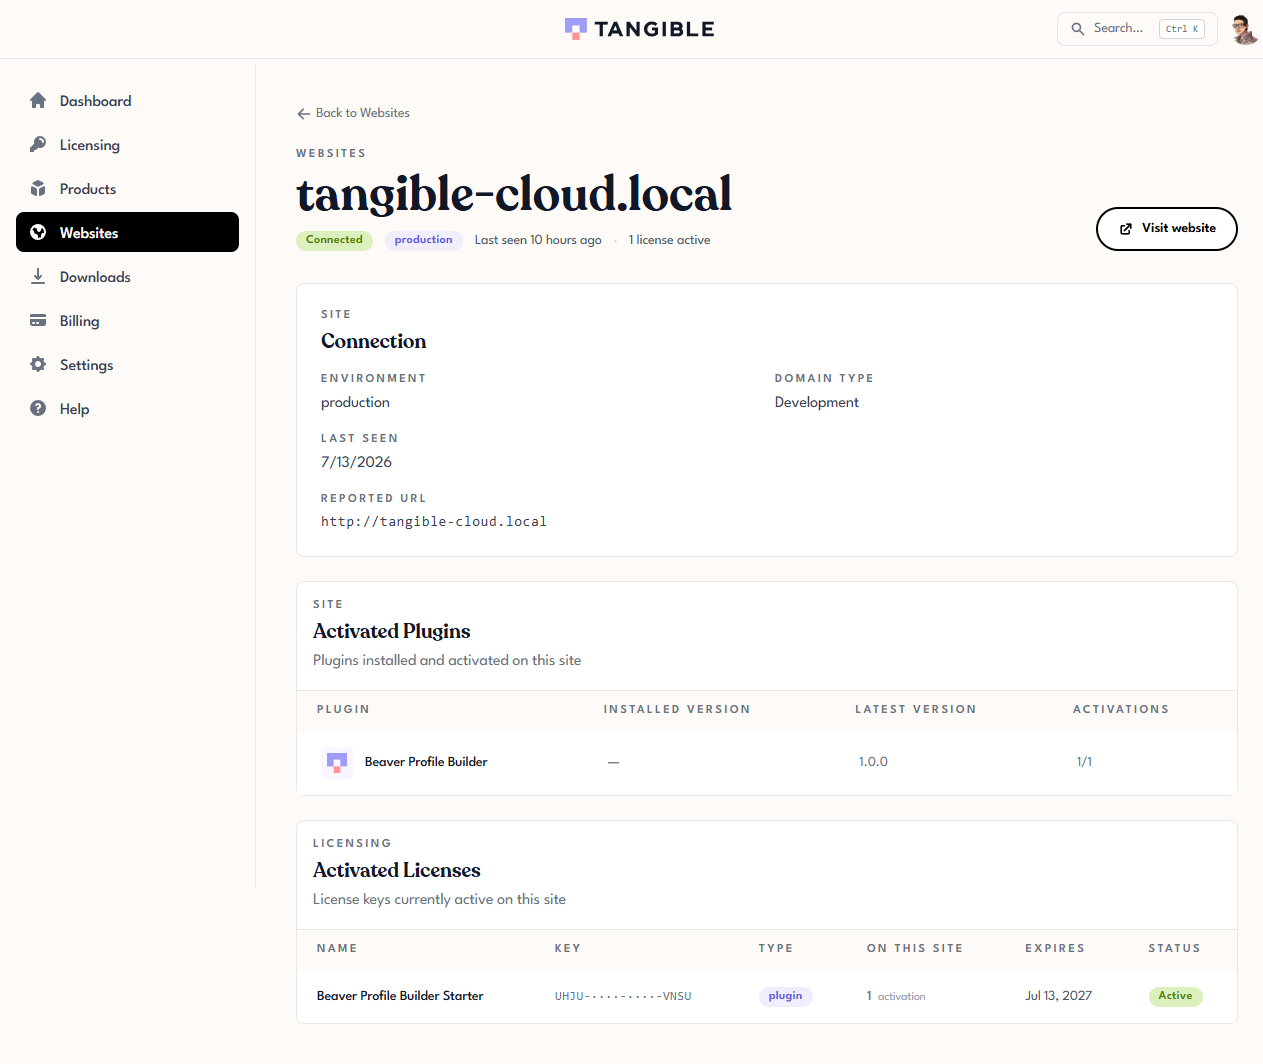This screenshot has width=1263, height=1064.
Task: Click the ON THIS SITE column header
Action: click(915, 948)
